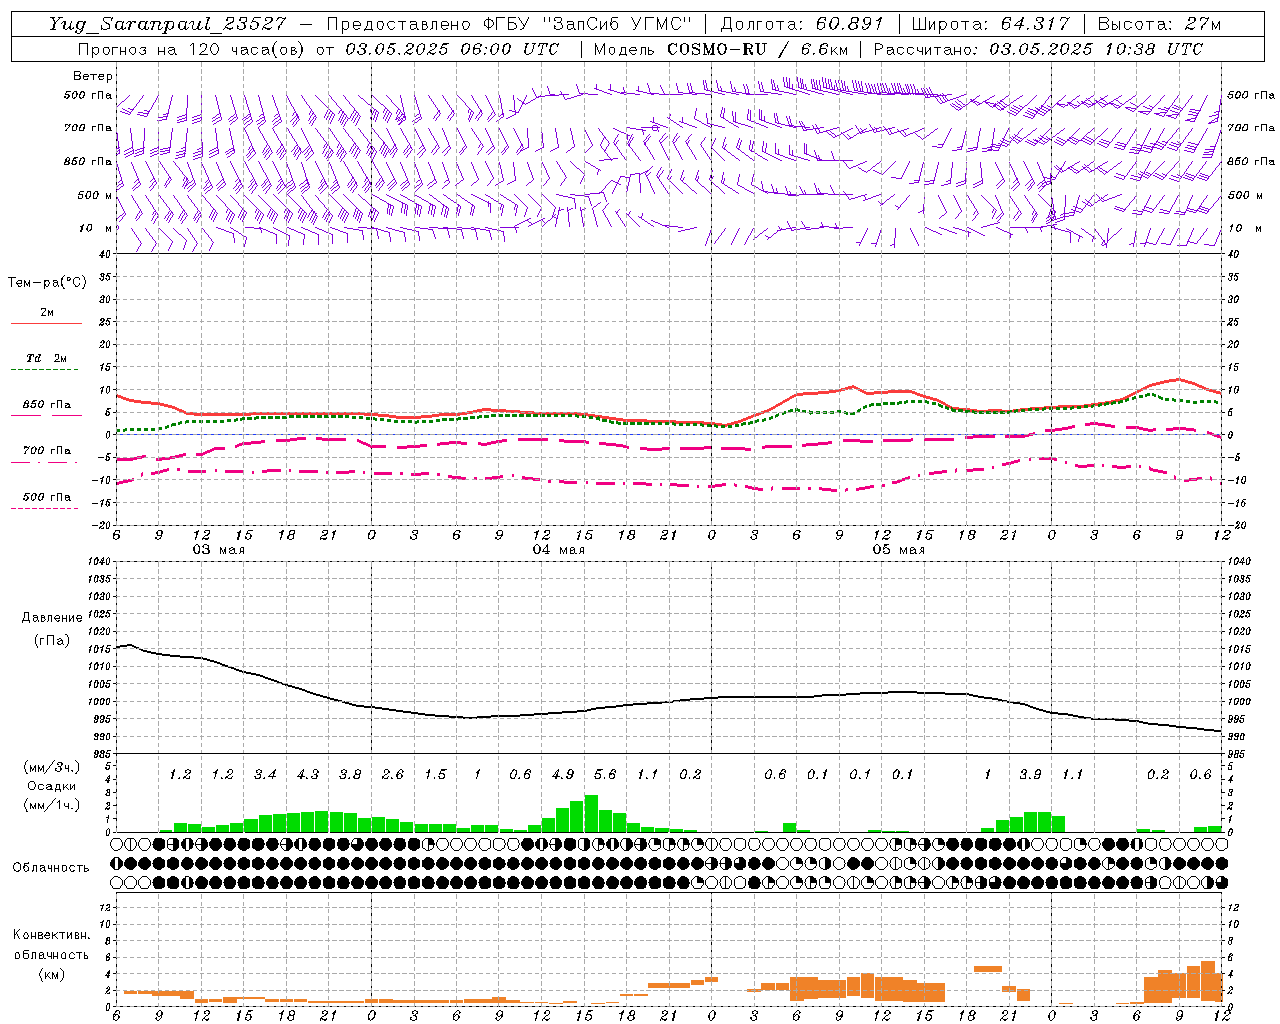Image resolution: width=1280 pixels, height=1024 pixels.
Task: Click the "05 мая" date label
Action: [898, 550]
